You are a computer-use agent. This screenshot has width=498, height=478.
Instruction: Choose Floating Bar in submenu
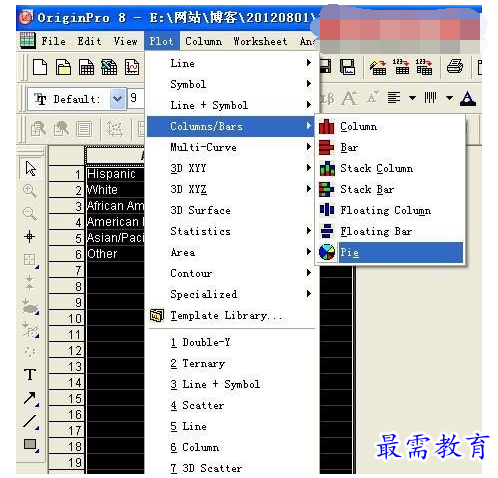(x=390, y=231)
